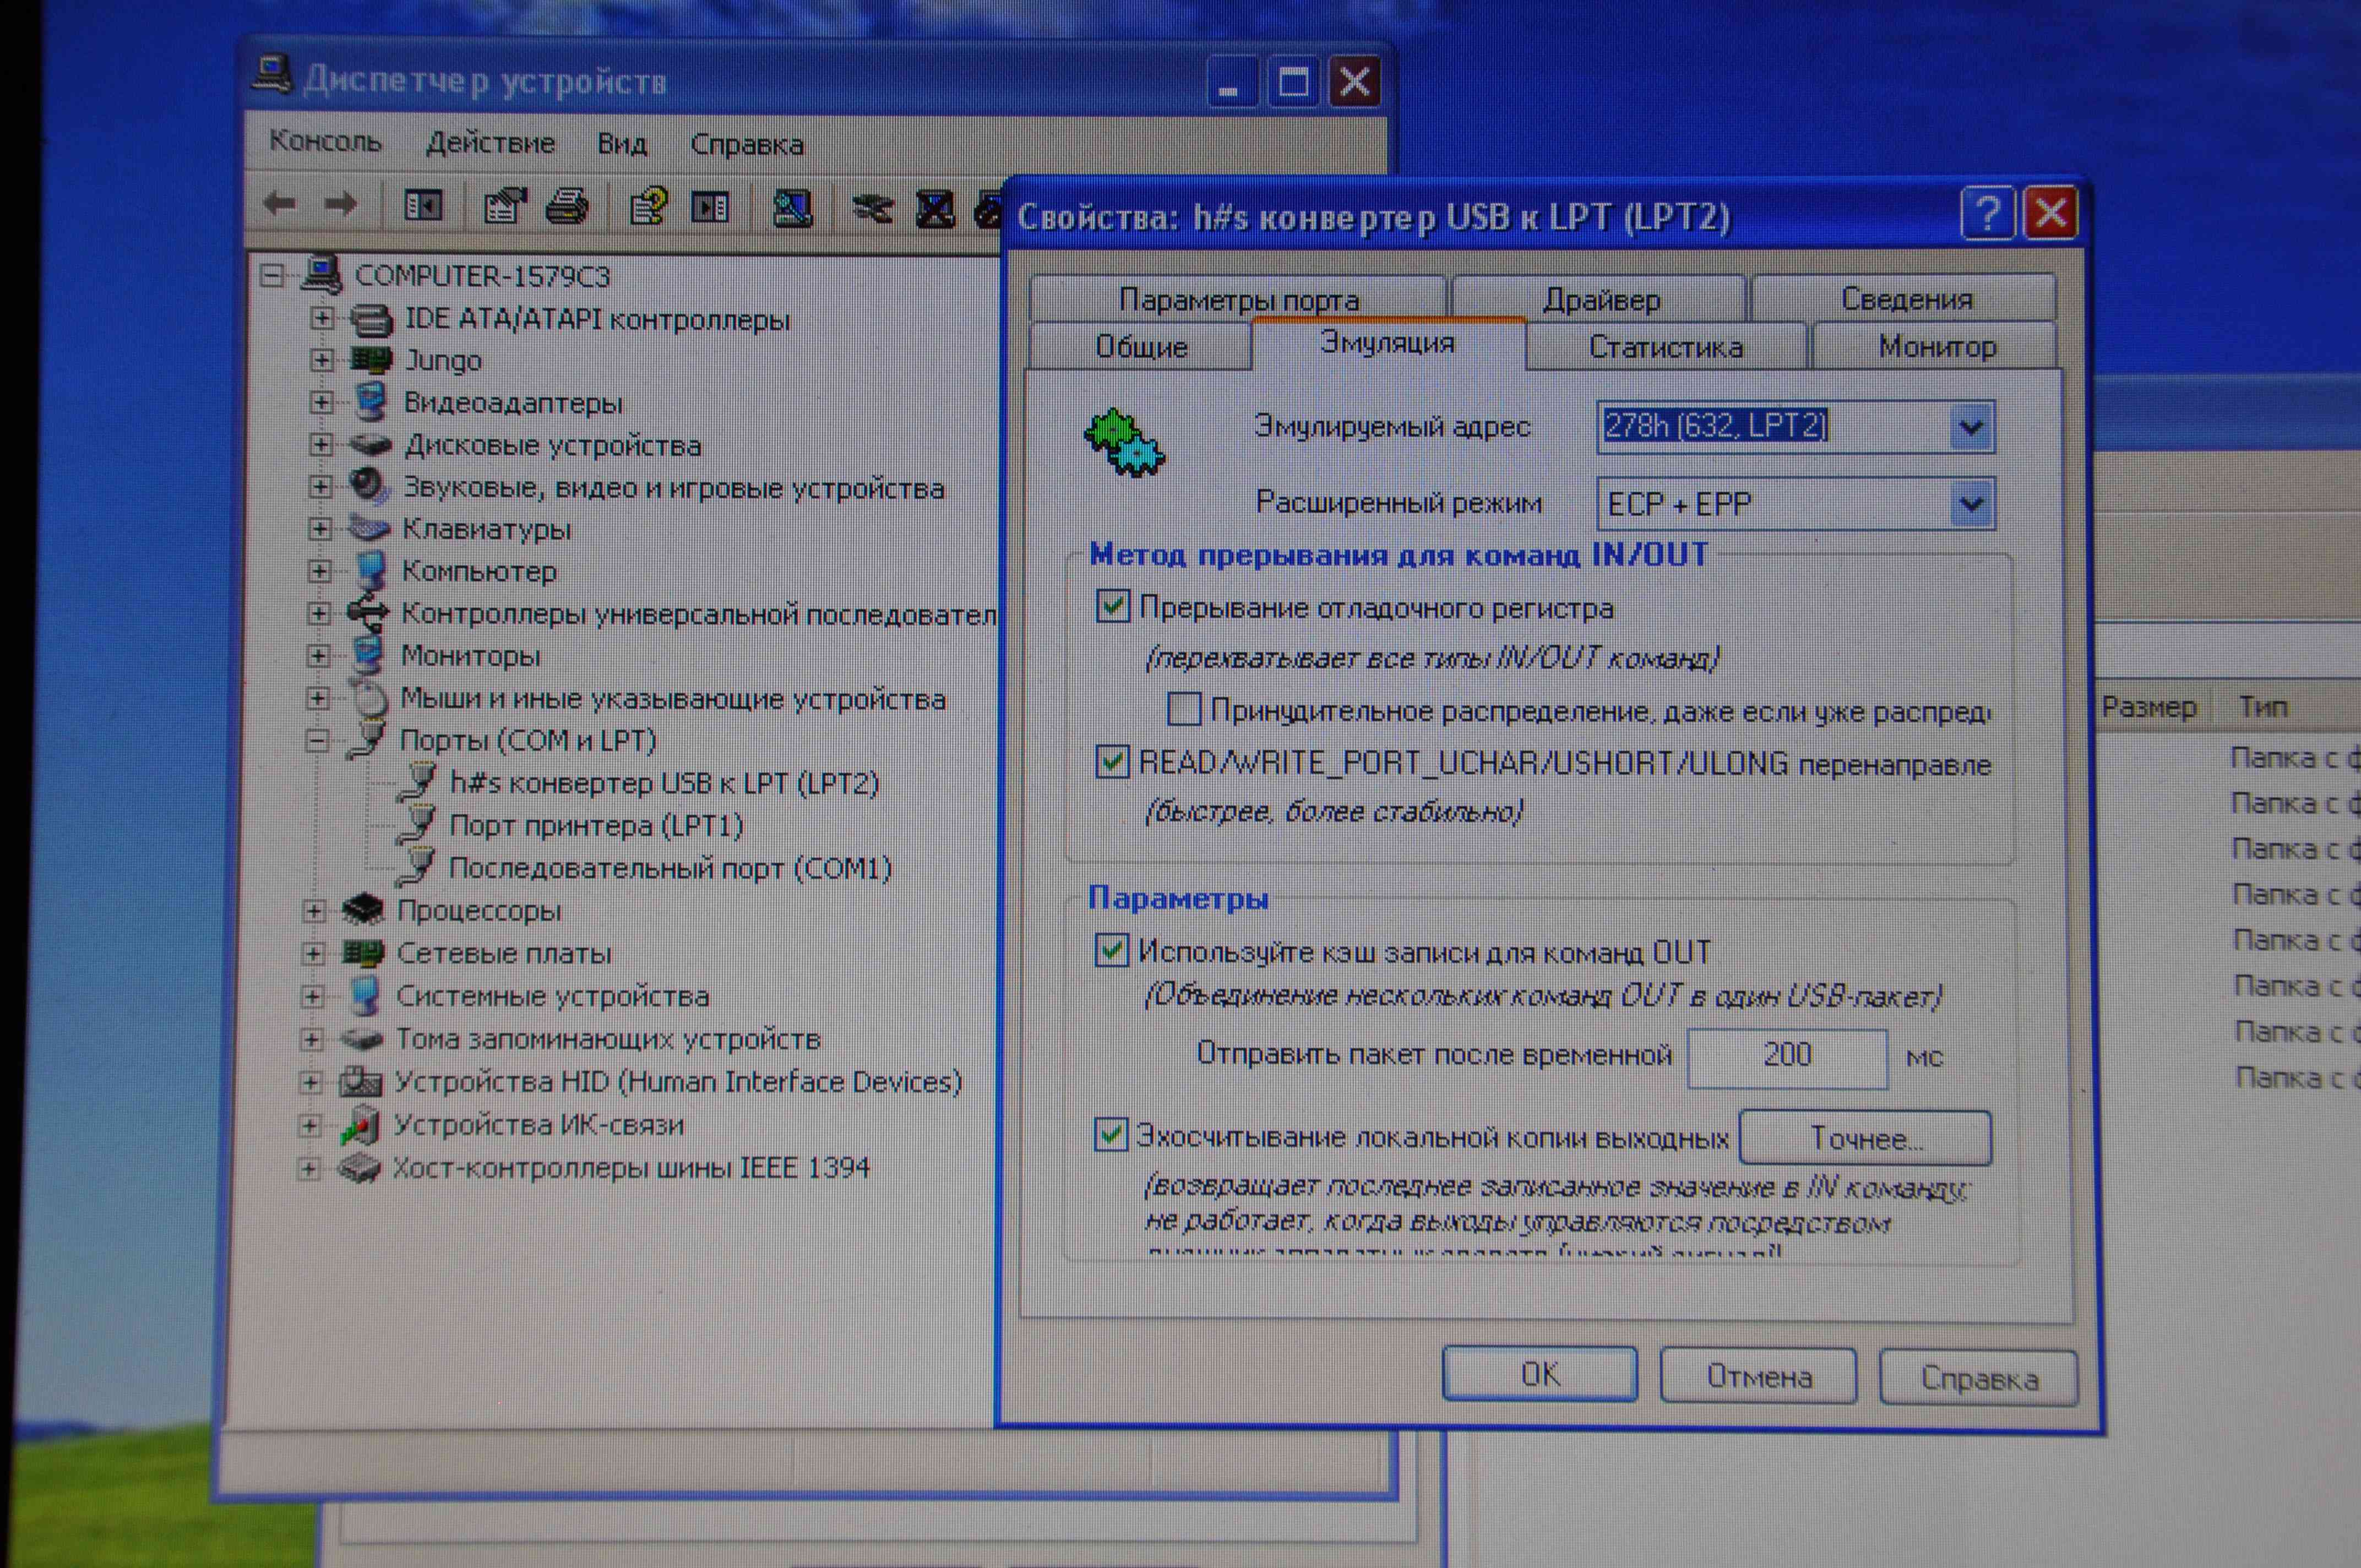Enable the 'Принудительное распределение' checkbox
This screenshot has width=2361, height=1568.
(x=1184, y=710)
